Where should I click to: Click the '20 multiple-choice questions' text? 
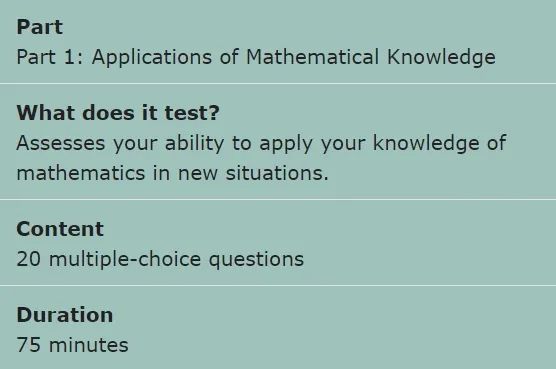coord(160,259)
